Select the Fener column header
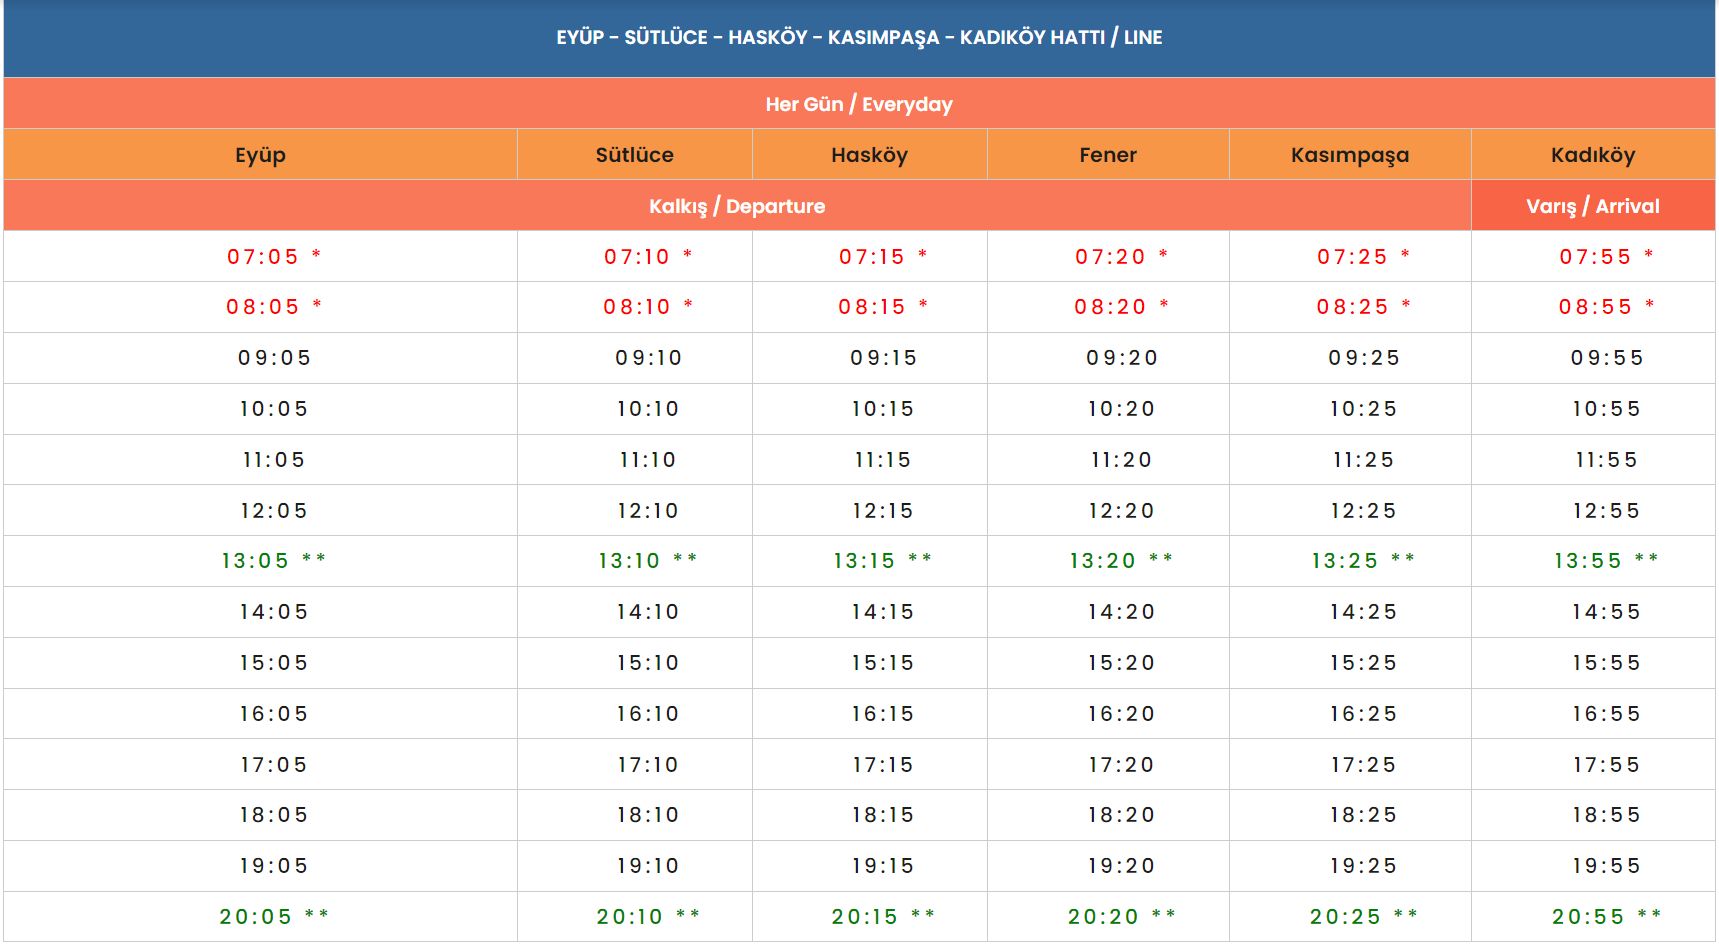The image size is (1719, 945). pos(1108,155)
